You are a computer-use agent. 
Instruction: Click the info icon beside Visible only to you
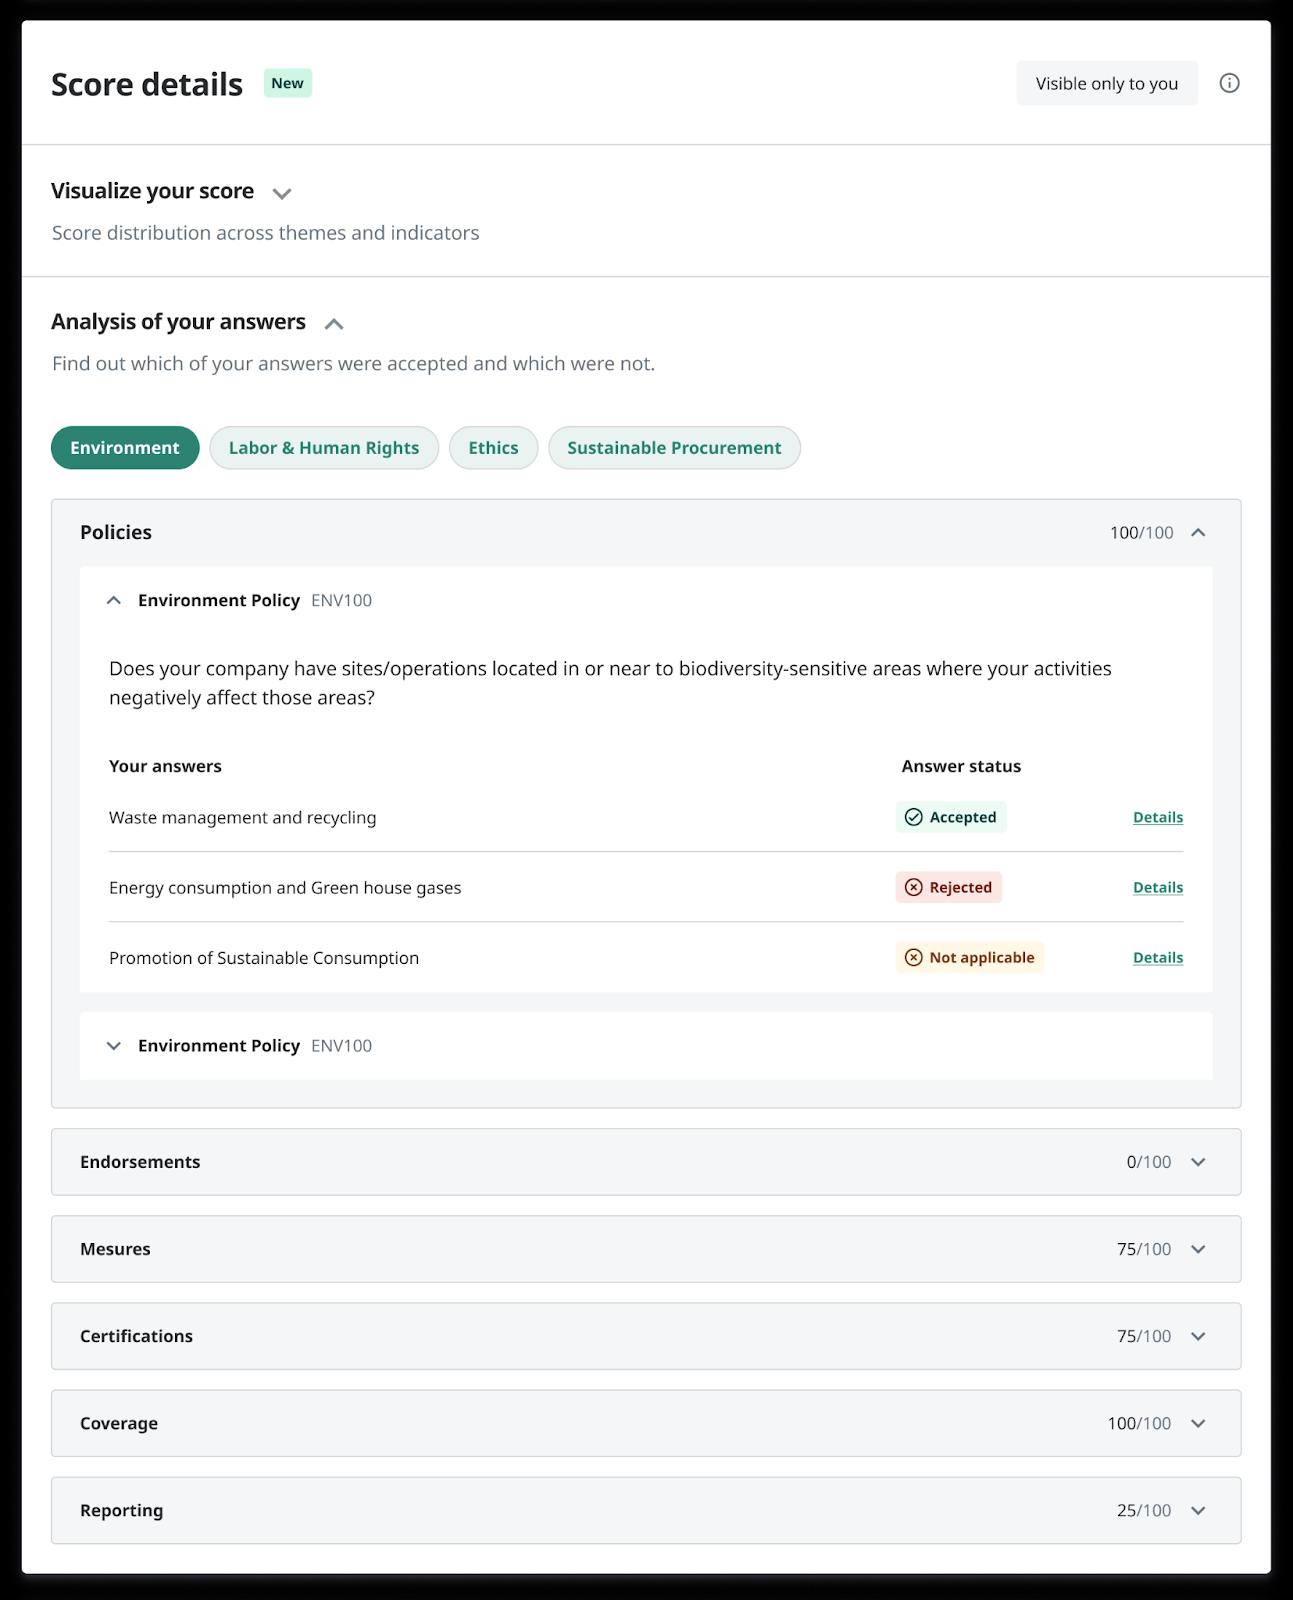1230,83
